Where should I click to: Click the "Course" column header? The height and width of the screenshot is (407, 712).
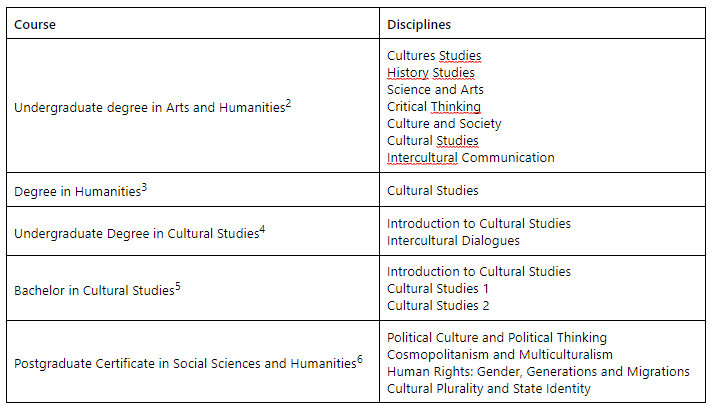point(35,24)
